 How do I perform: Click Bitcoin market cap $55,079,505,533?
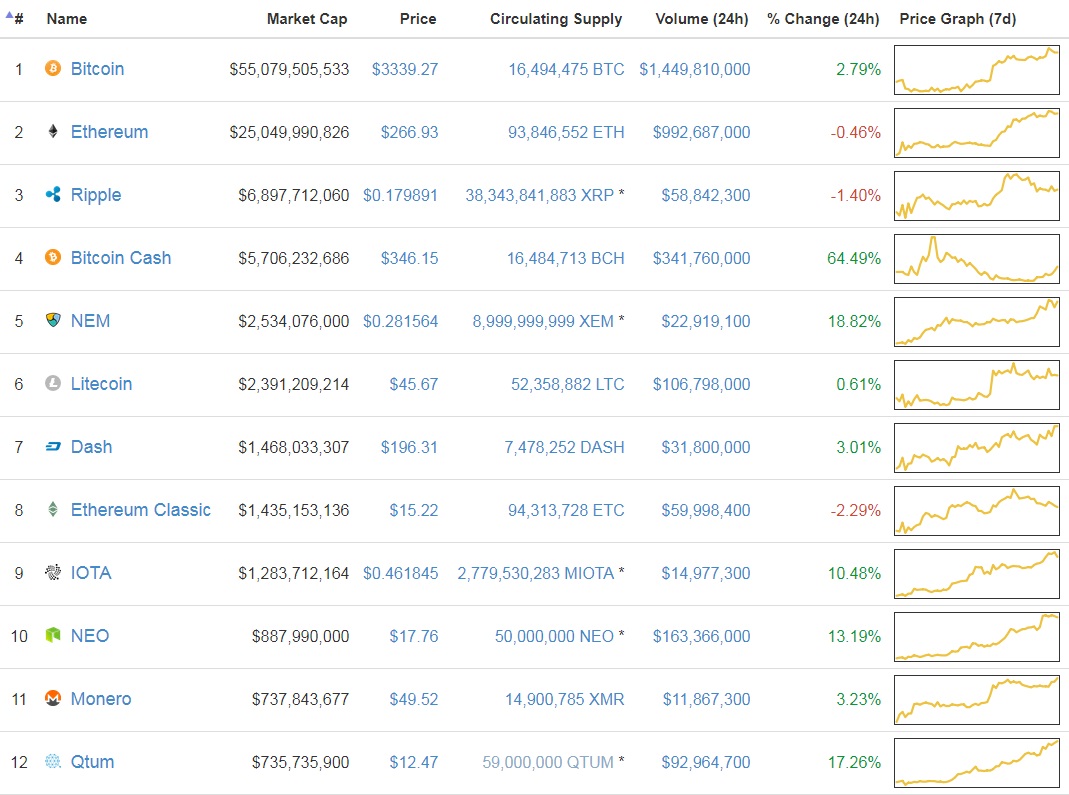289,70
